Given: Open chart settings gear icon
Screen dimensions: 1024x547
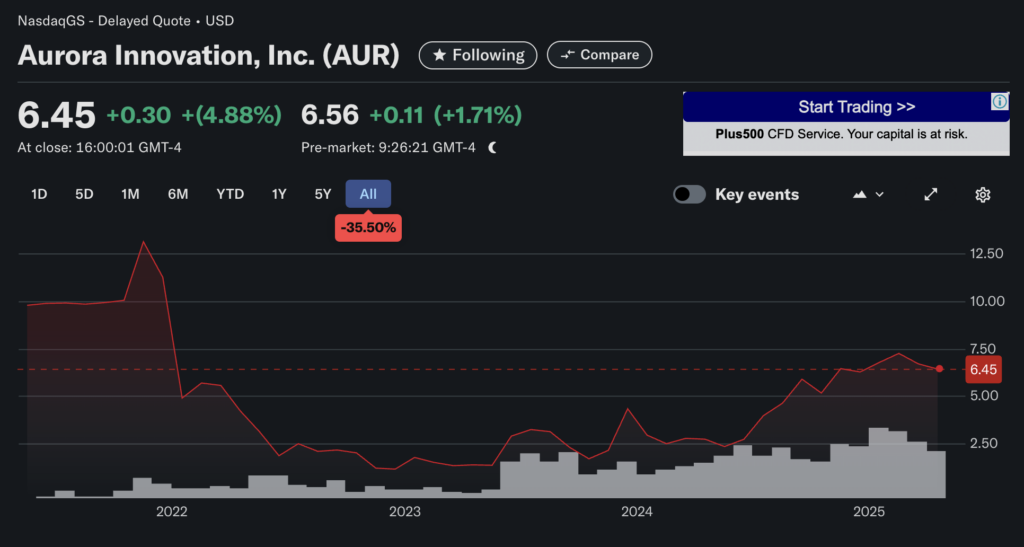Looking at the screenshot, I should click(982, 194).
